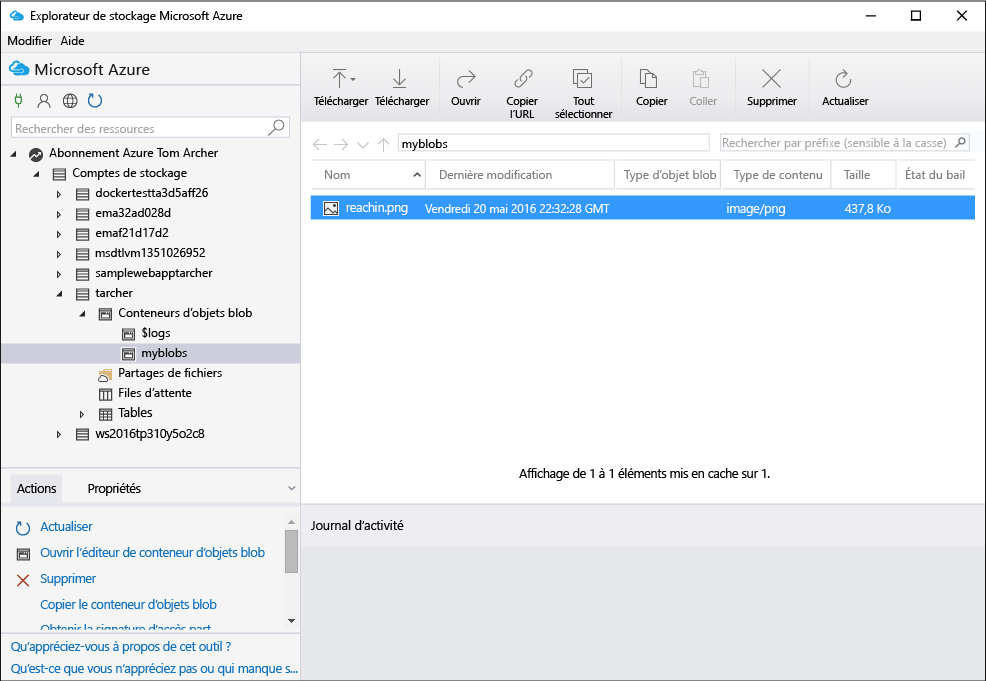Viewport: 986px width, 681px height.
Task: Expand the ema32ad028d storage account
Action: pos(59,214)
